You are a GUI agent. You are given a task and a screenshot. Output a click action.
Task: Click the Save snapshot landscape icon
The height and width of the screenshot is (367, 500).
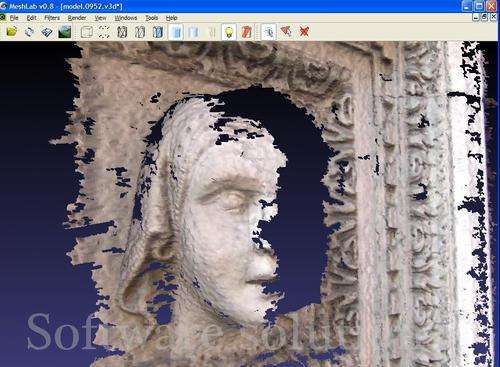click(65, 32)
